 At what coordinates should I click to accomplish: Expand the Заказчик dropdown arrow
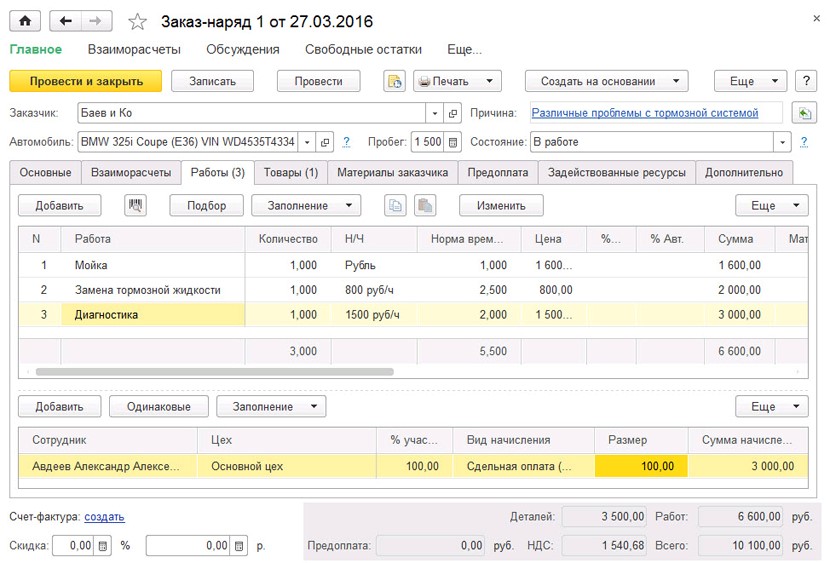pos(434,113)
